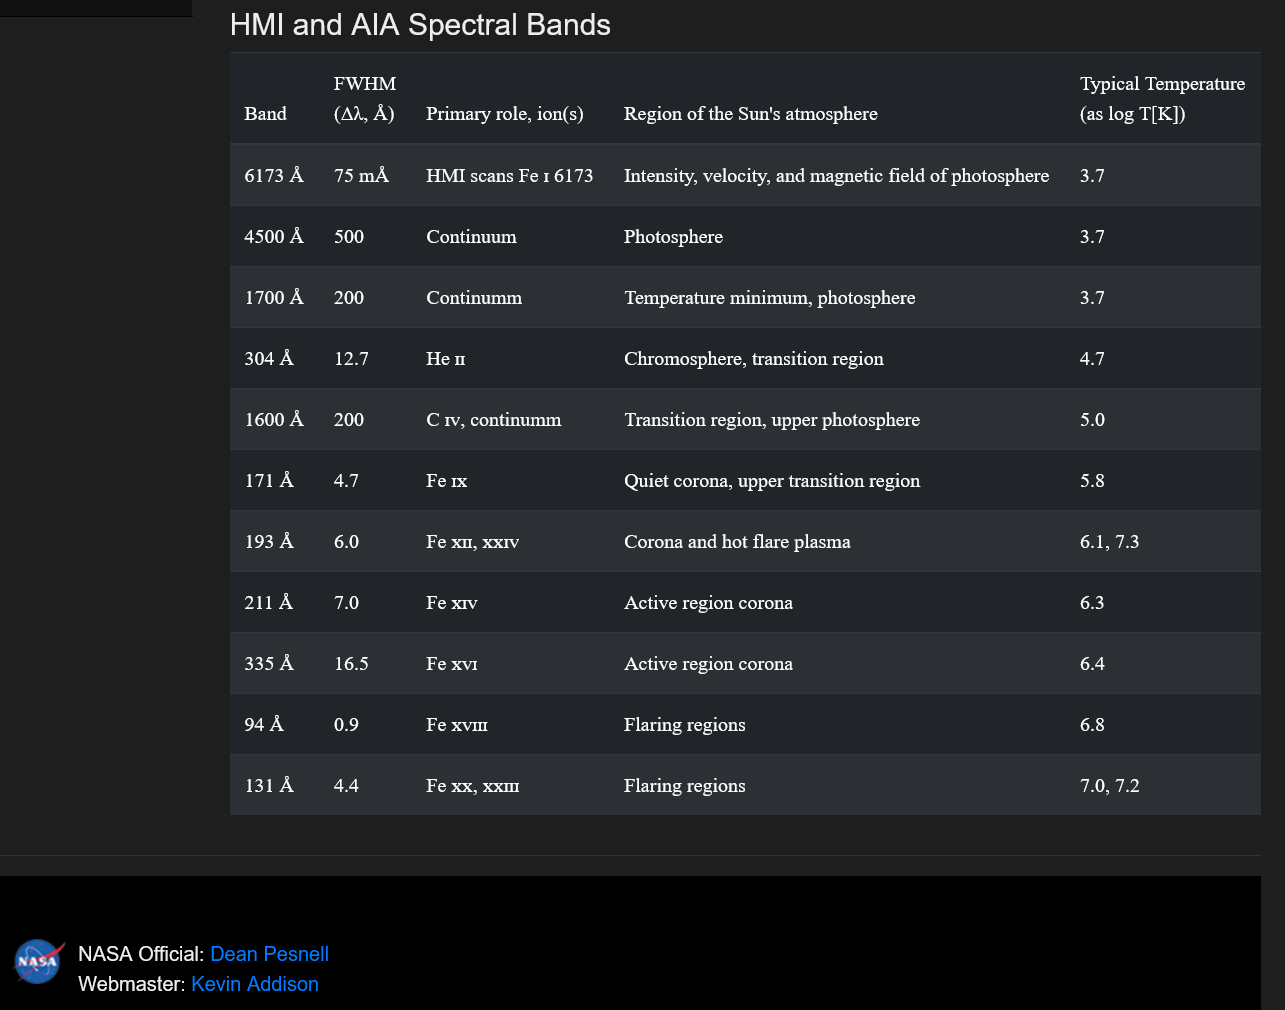Click the HMI and AIA Spectral Bands heading

420,25
